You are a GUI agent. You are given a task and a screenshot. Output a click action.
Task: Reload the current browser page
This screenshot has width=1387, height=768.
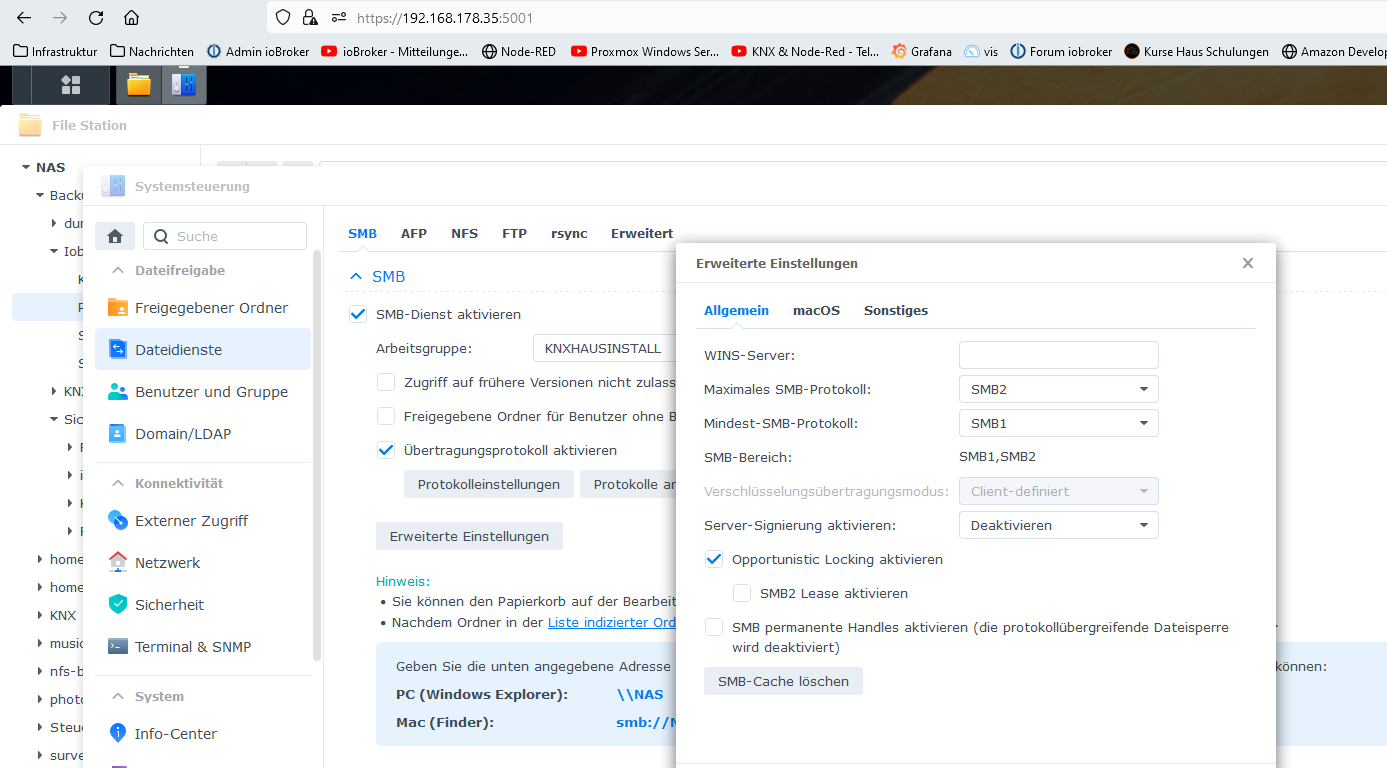tap(96, 17)
